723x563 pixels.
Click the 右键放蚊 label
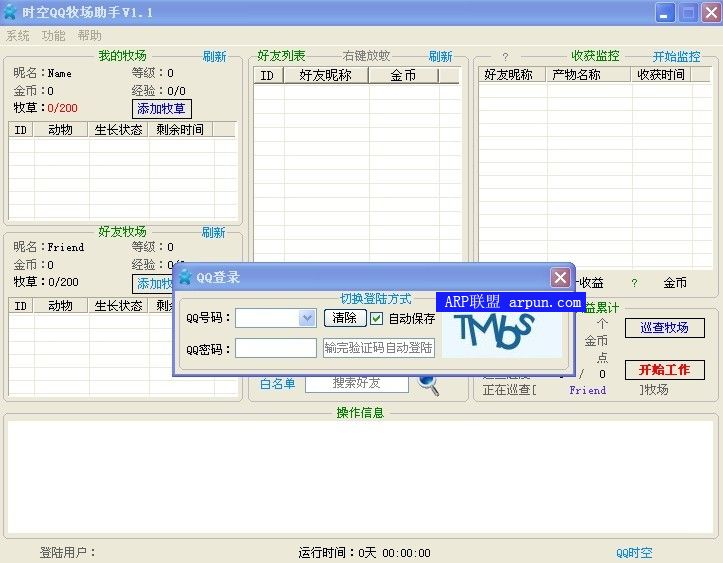(x=366, y=56)
